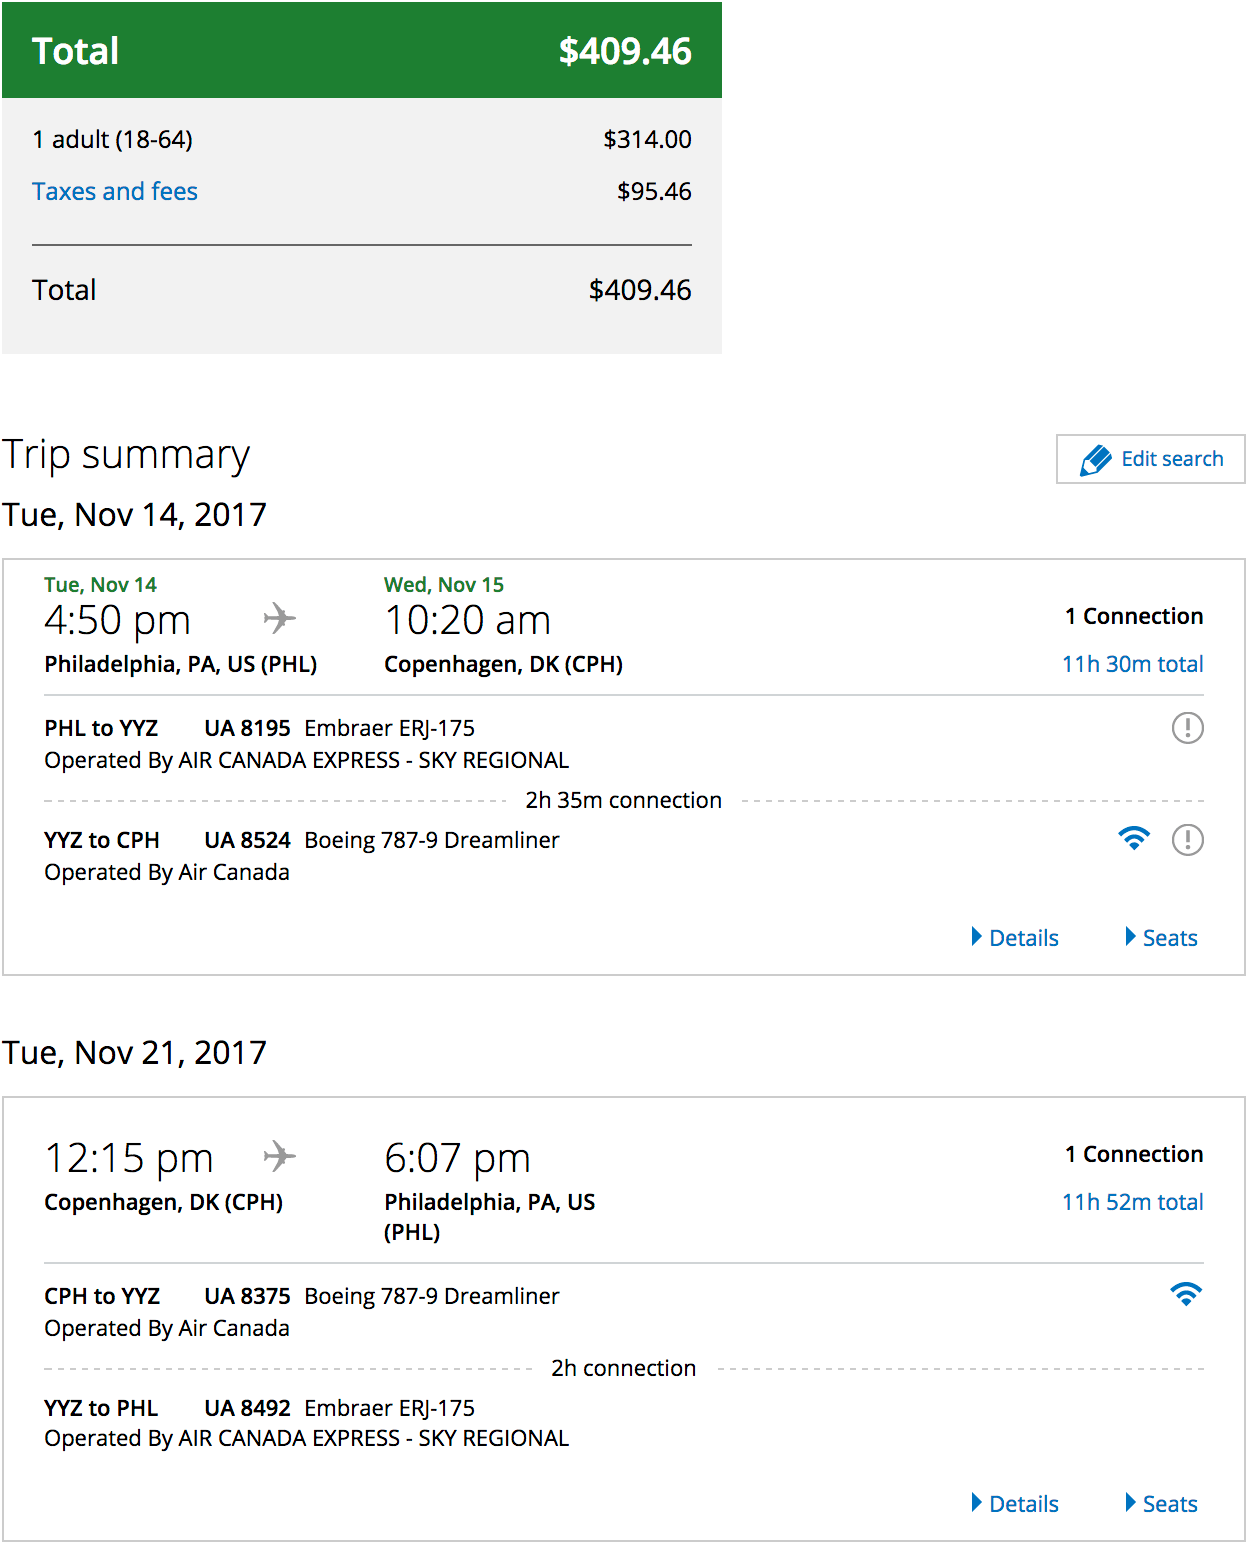Click the 1 adult (18-64) fare row
The image size is (1256, 1548).
coord(362,139)
